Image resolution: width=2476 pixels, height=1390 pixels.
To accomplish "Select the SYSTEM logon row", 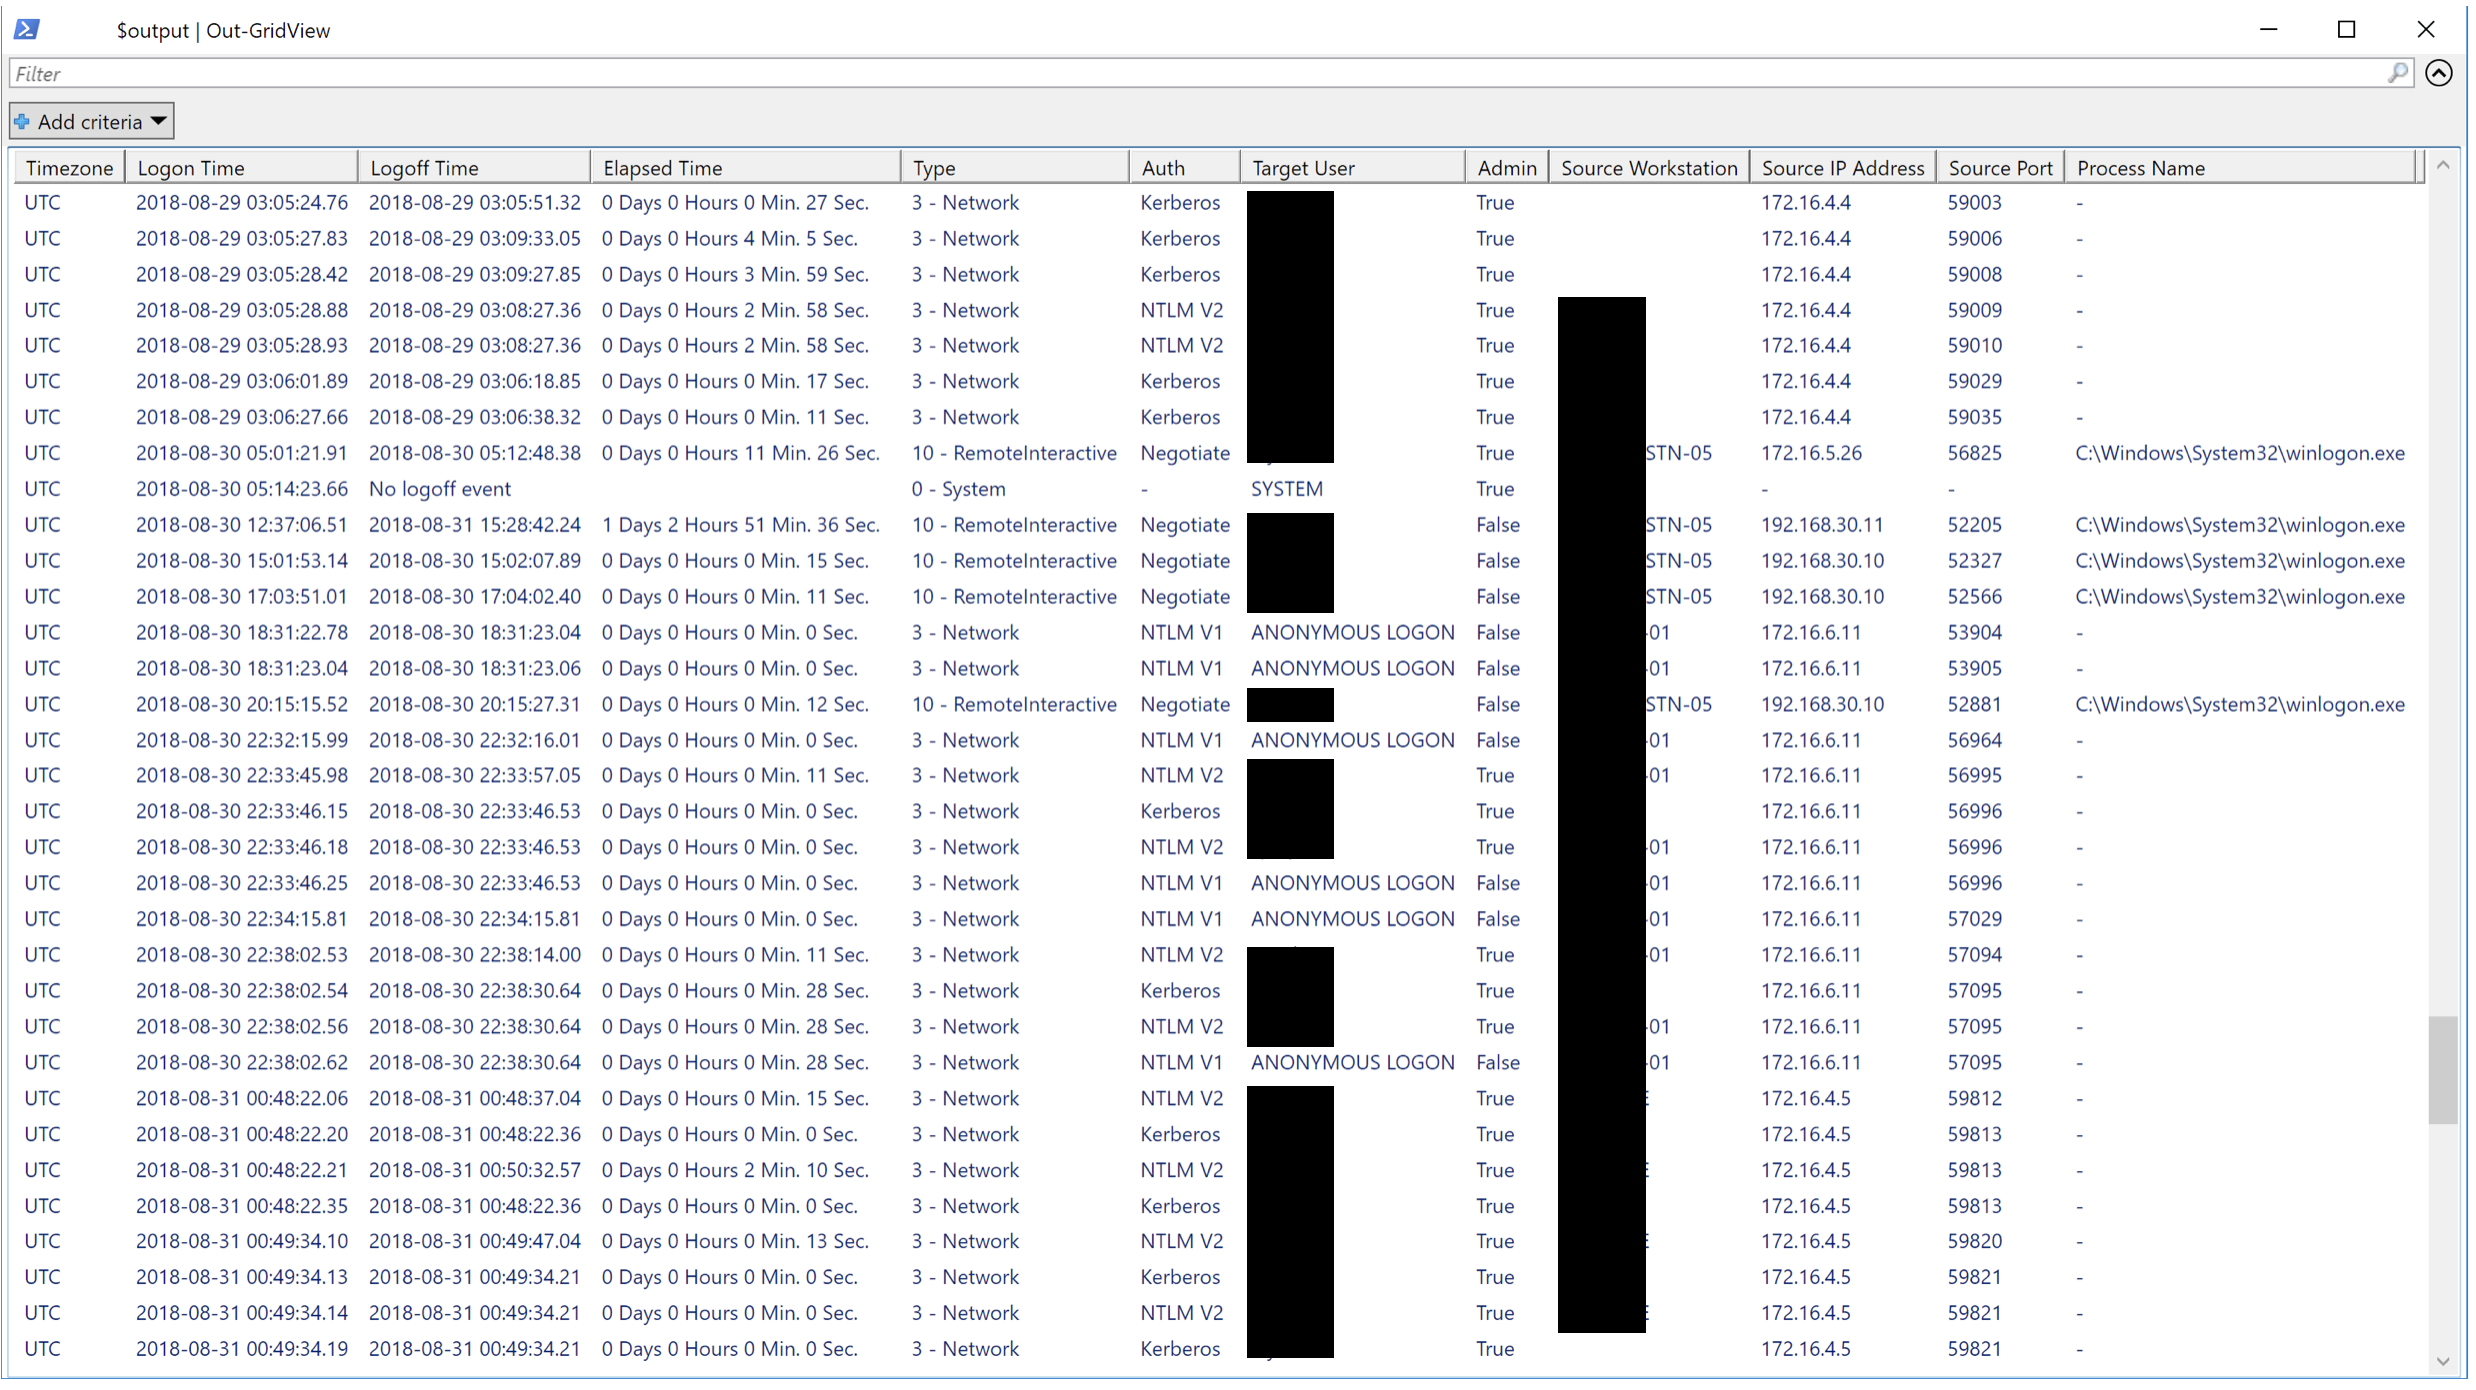I will [x=1286, y=489].
